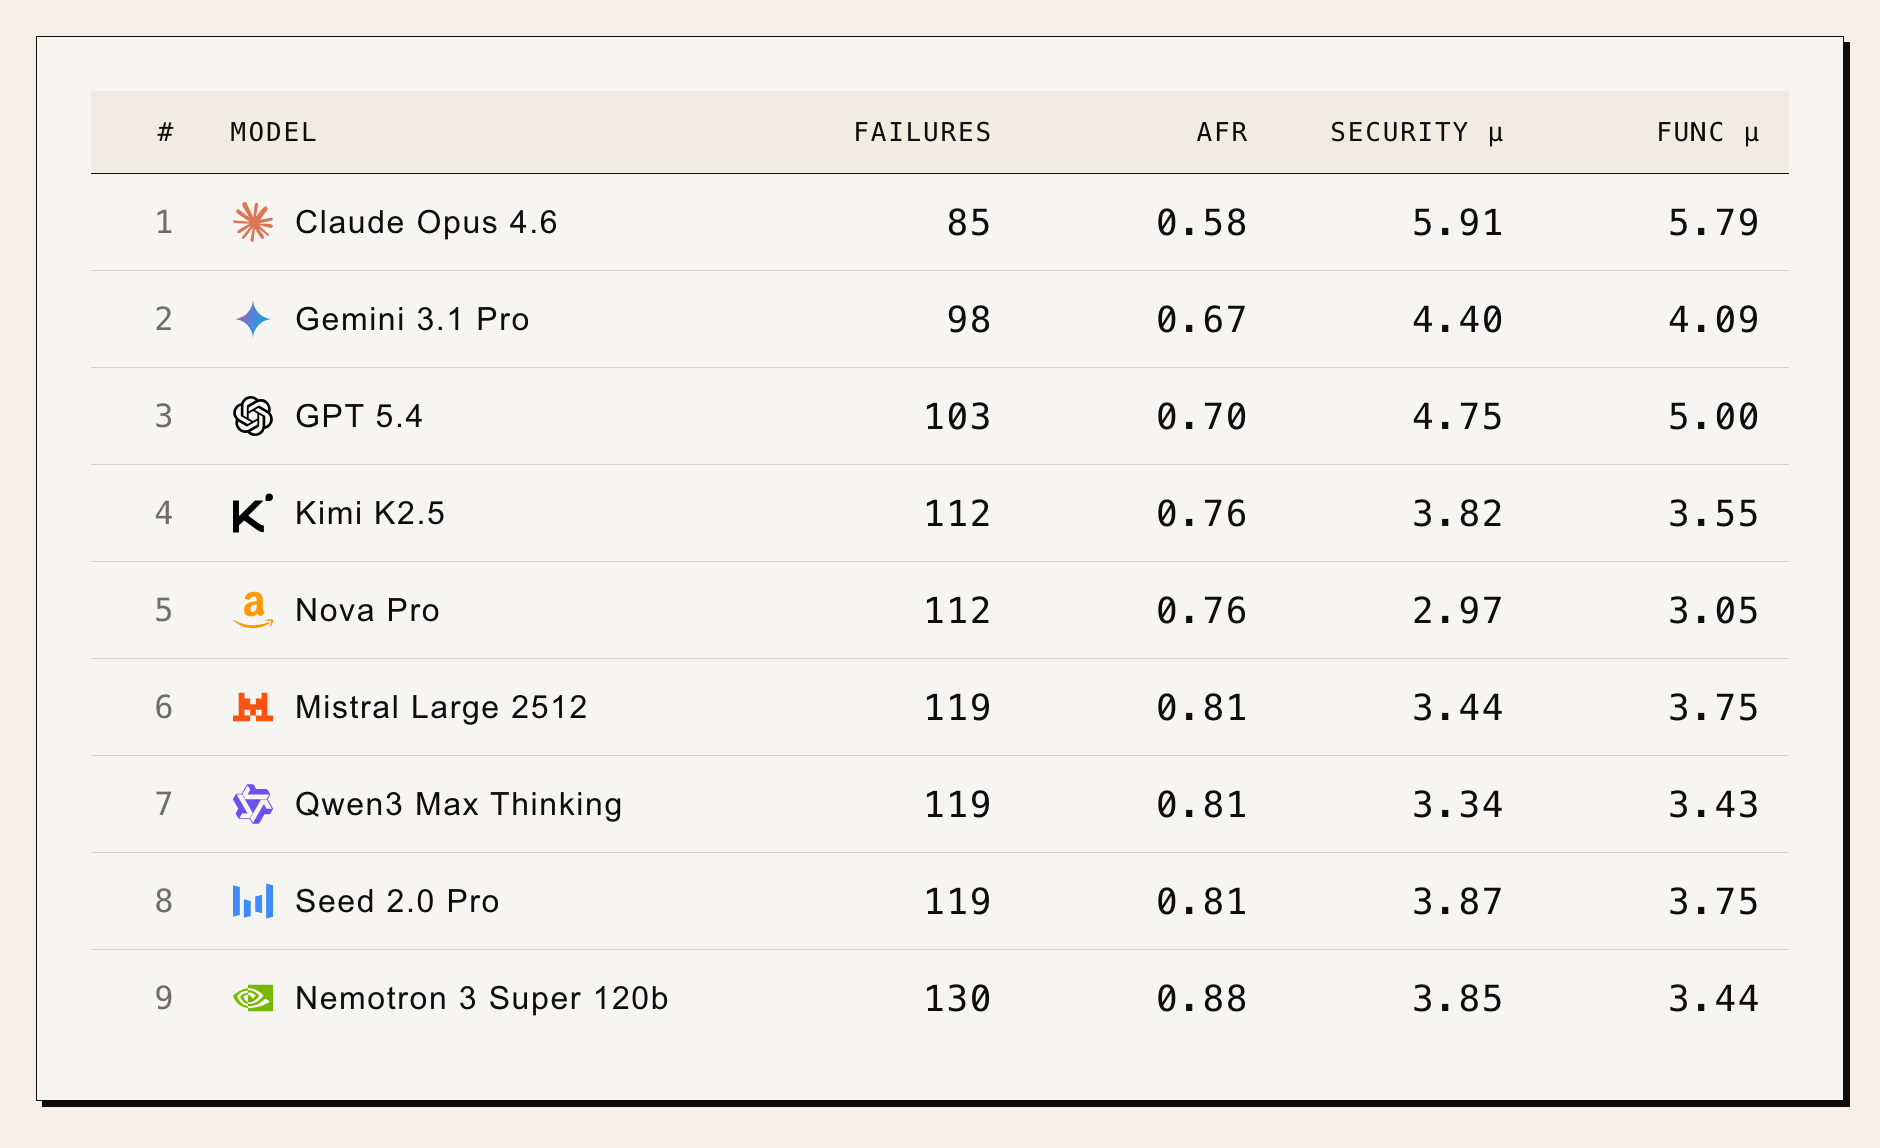Click the MODEL column header
Screen dimensions: 1880x1148
tap(273, 132)
